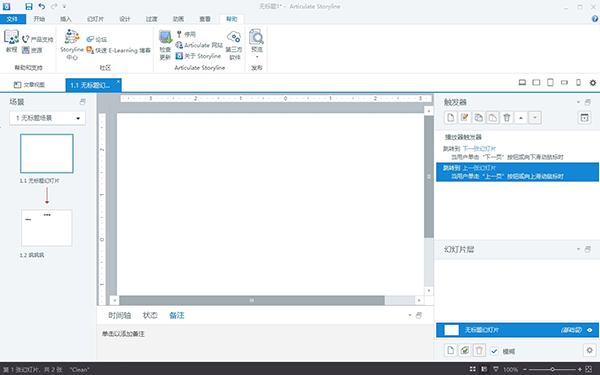
Task: Paste a trigger in the 触发器 panel
Action: coord(492,117)
